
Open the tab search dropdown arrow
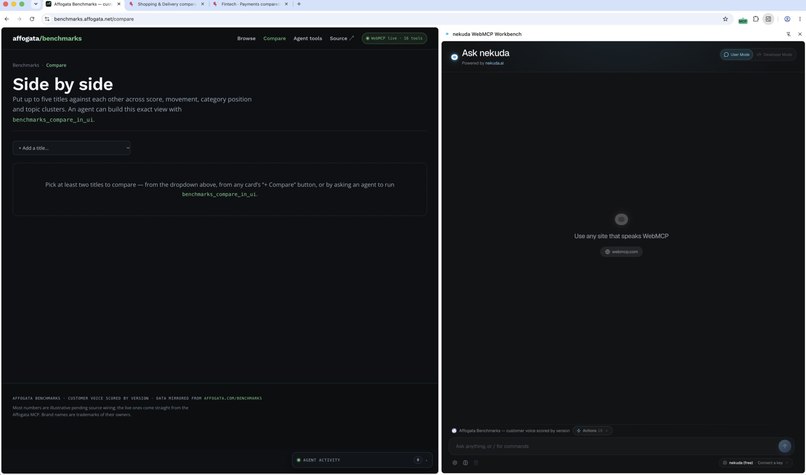coord(35,4)
